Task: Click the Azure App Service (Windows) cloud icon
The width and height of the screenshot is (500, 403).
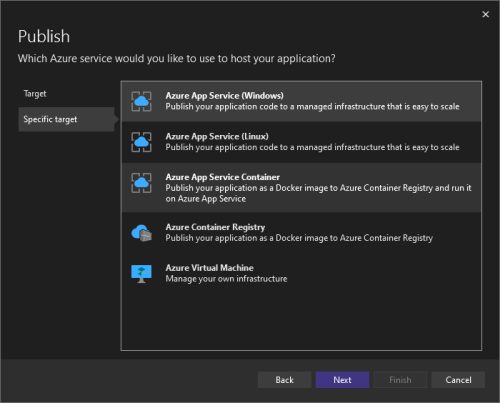Action: (141, 101)
